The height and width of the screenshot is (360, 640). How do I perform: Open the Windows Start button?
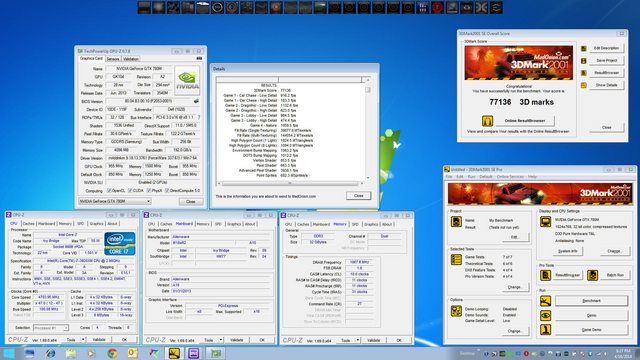9,353
